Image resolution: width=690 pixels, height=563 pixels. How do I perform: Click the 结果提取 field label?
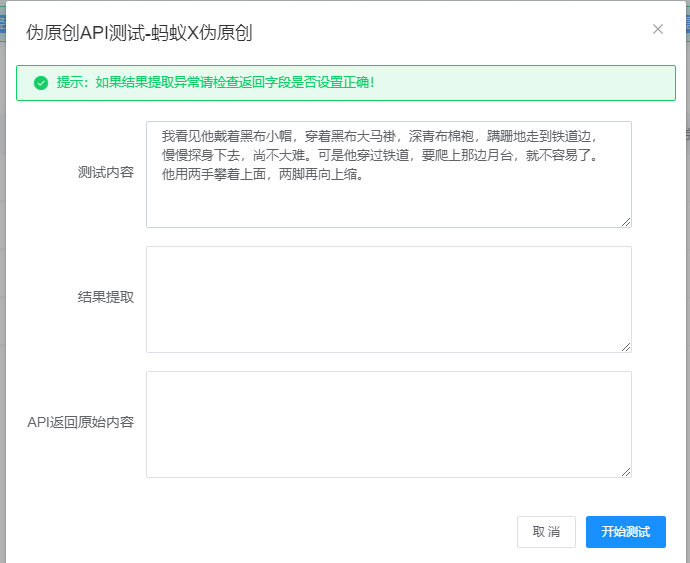[x=105, y=297]
